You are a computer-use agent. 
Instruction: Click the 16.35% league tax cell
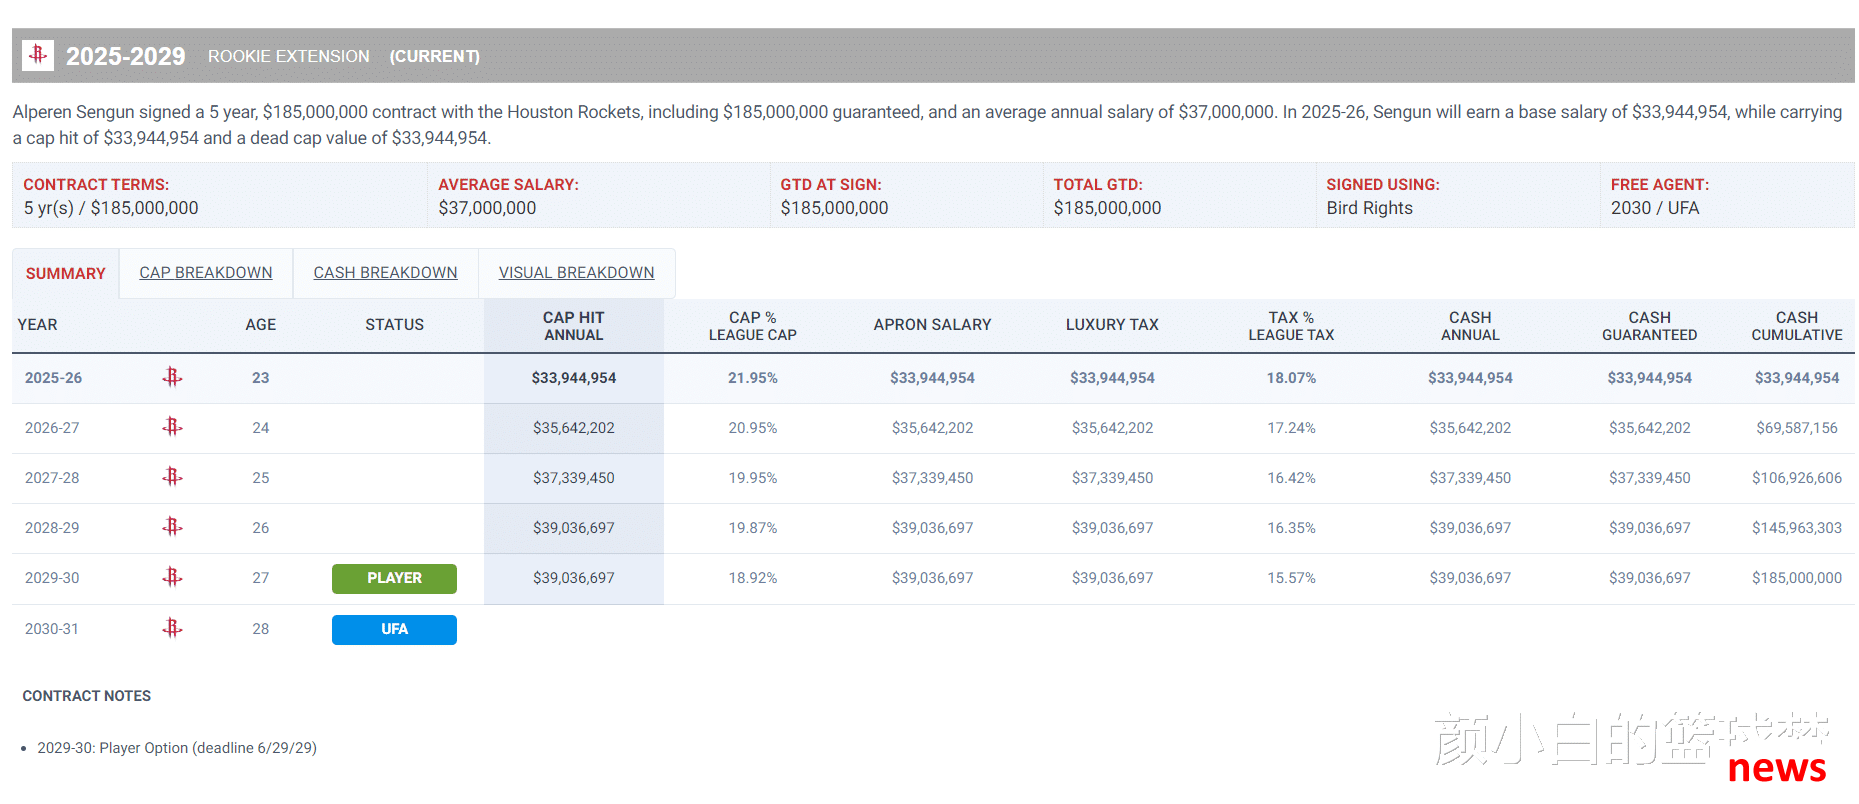click(1291, 528)
